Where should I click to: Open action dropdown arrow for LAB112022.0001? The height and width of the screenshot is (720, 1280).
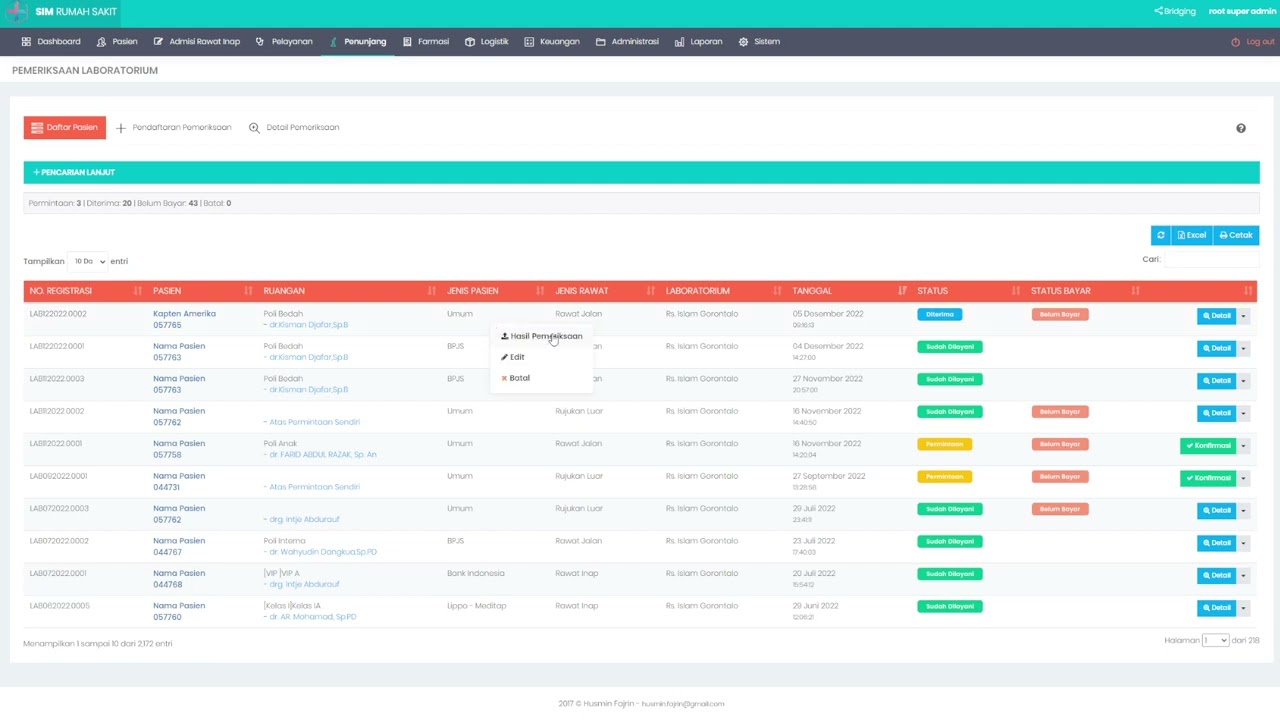[x=1243, y=446]
